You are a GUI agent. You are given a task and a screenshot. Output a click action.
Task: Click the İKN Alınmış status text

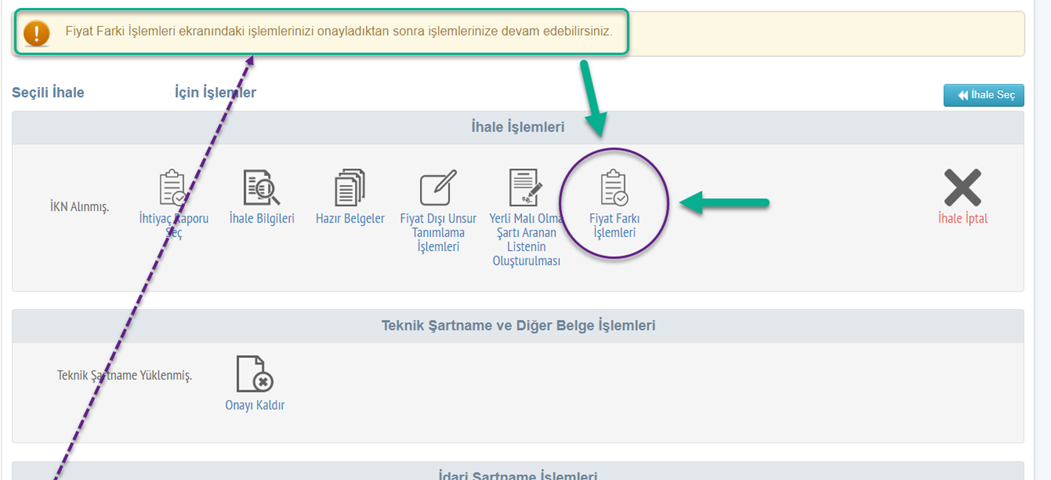pos(79,207)
